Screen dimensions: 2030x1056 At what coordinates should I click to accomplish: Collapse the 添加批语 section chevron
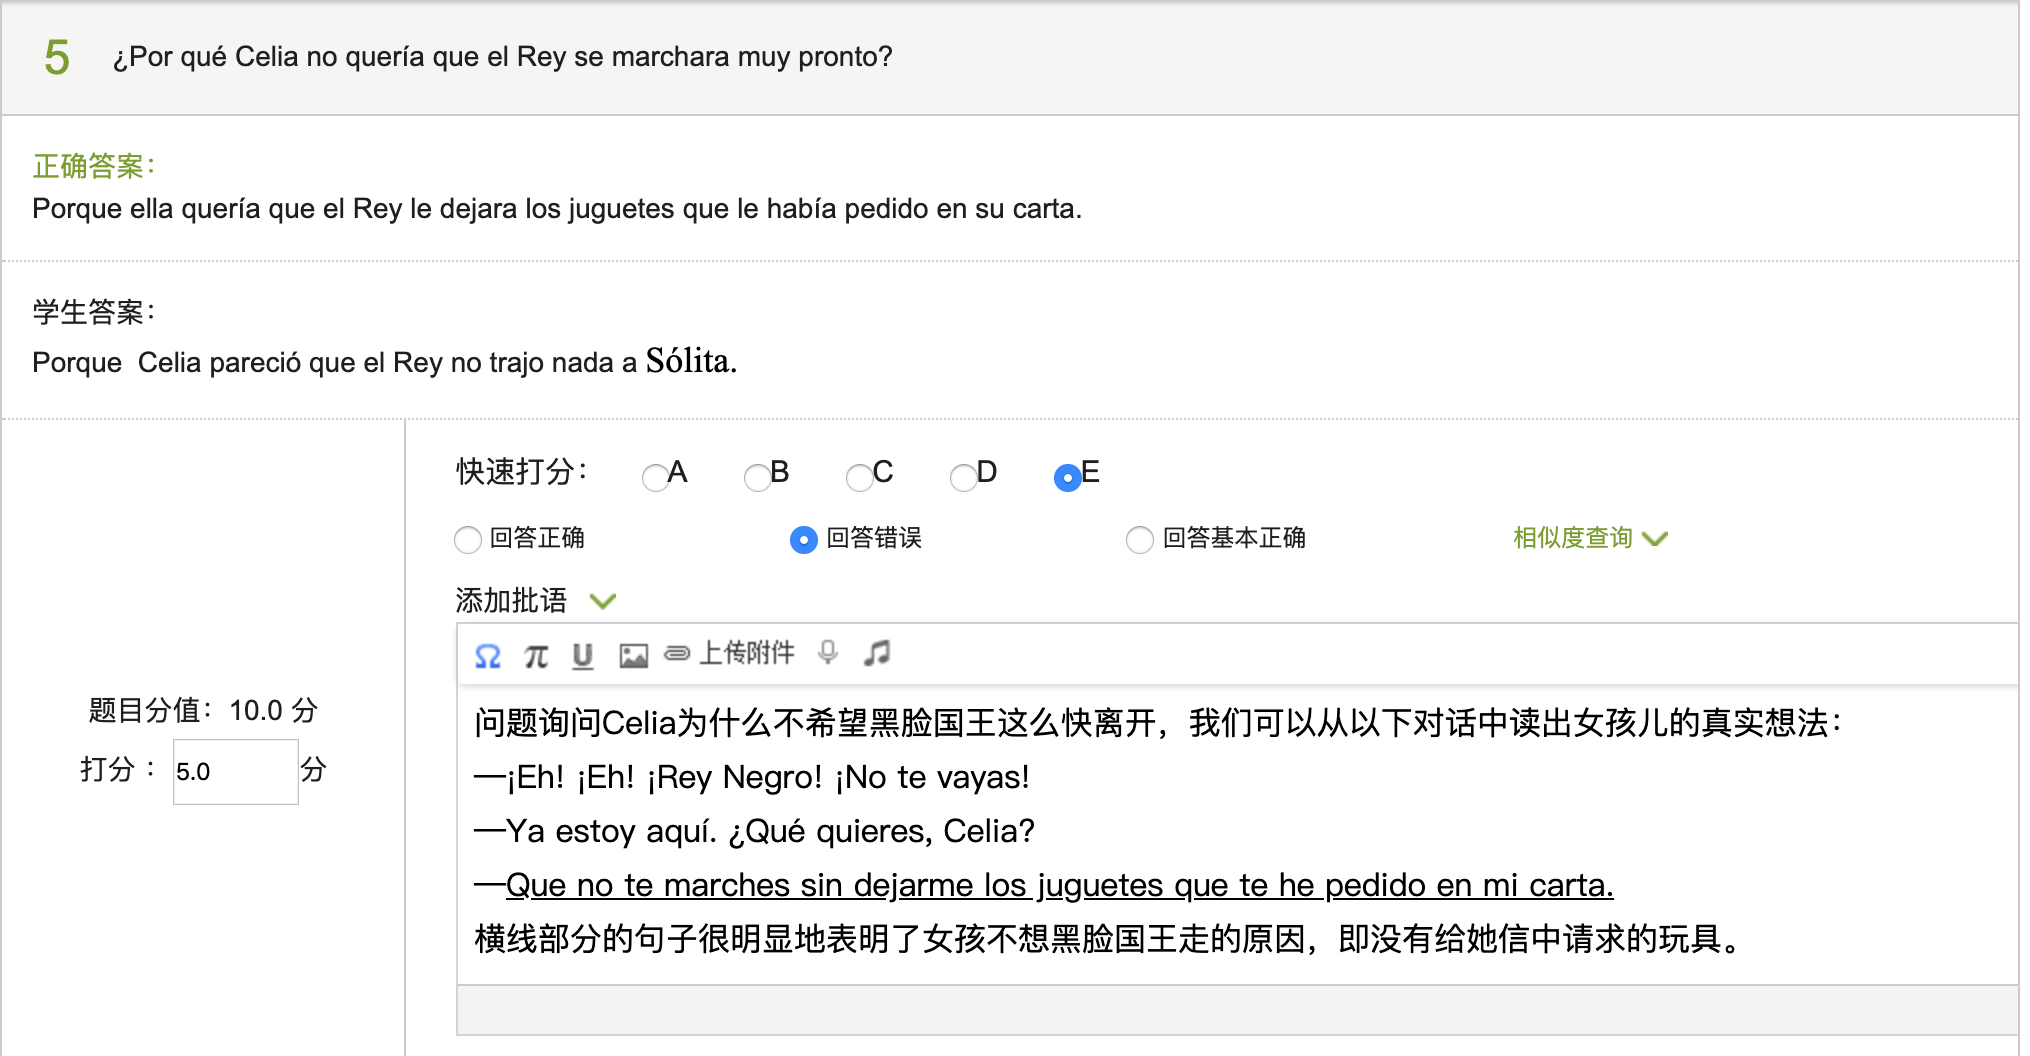602,601
